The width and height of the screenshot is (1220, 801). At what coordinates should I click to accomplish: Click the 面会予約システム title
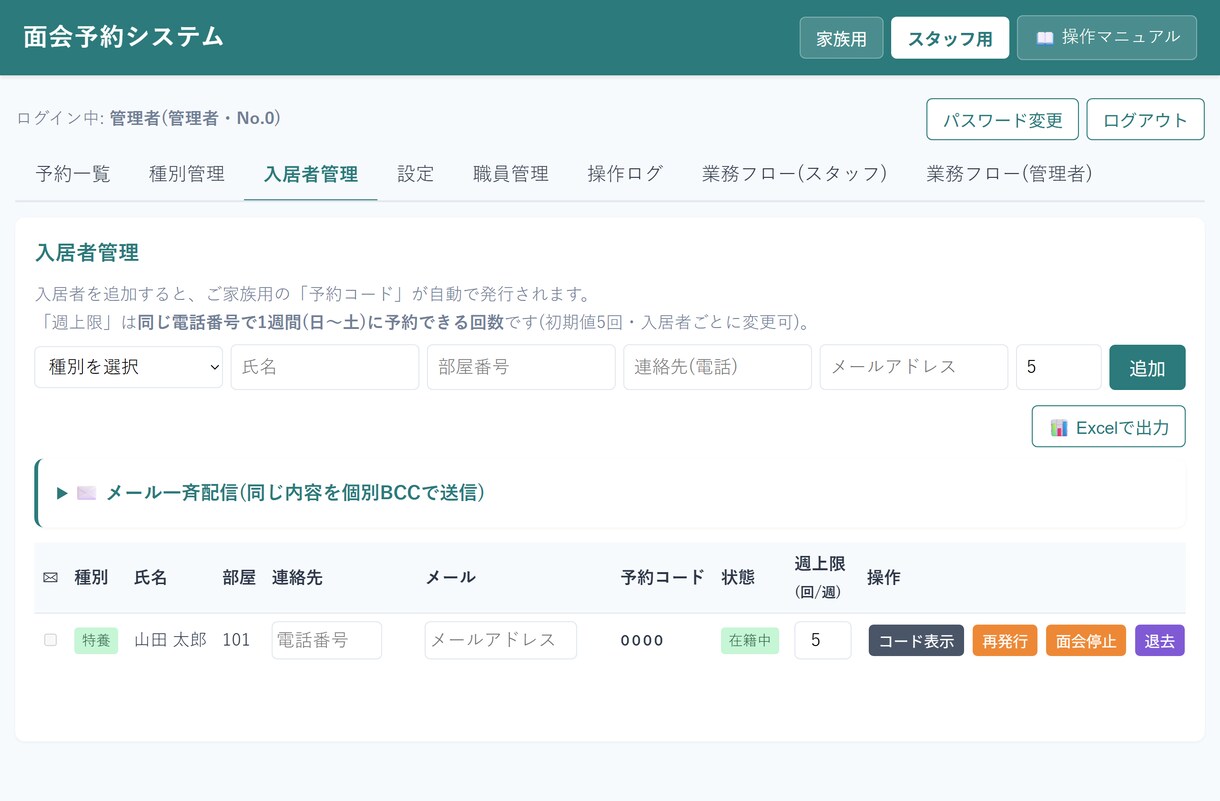[124, 37]
